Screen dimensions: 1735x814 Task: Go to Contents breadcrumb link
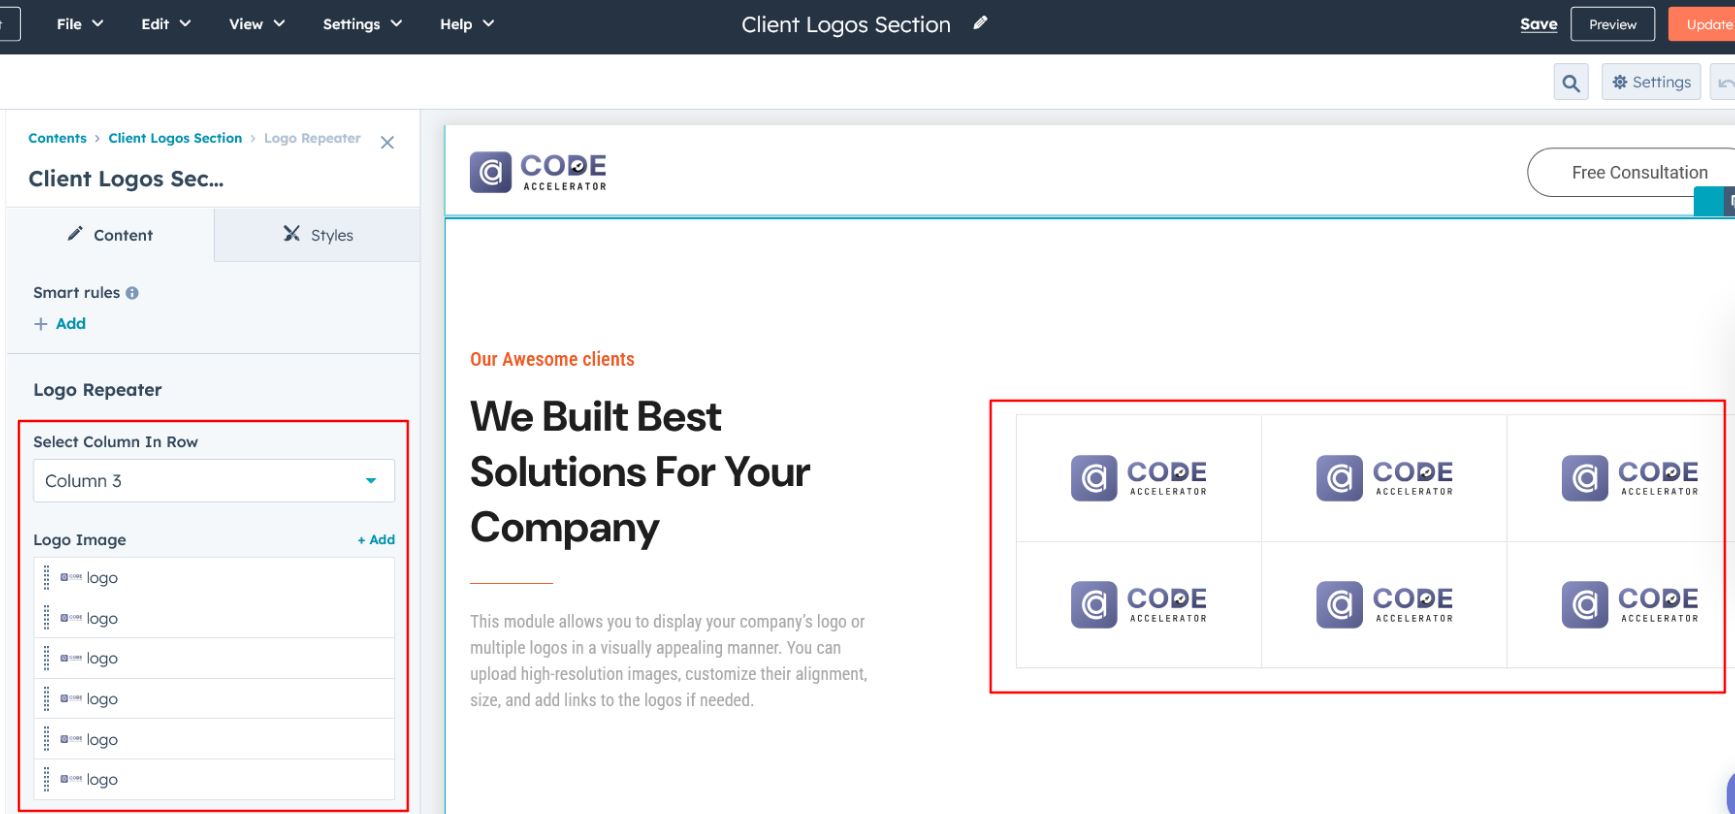click(57, 138)
